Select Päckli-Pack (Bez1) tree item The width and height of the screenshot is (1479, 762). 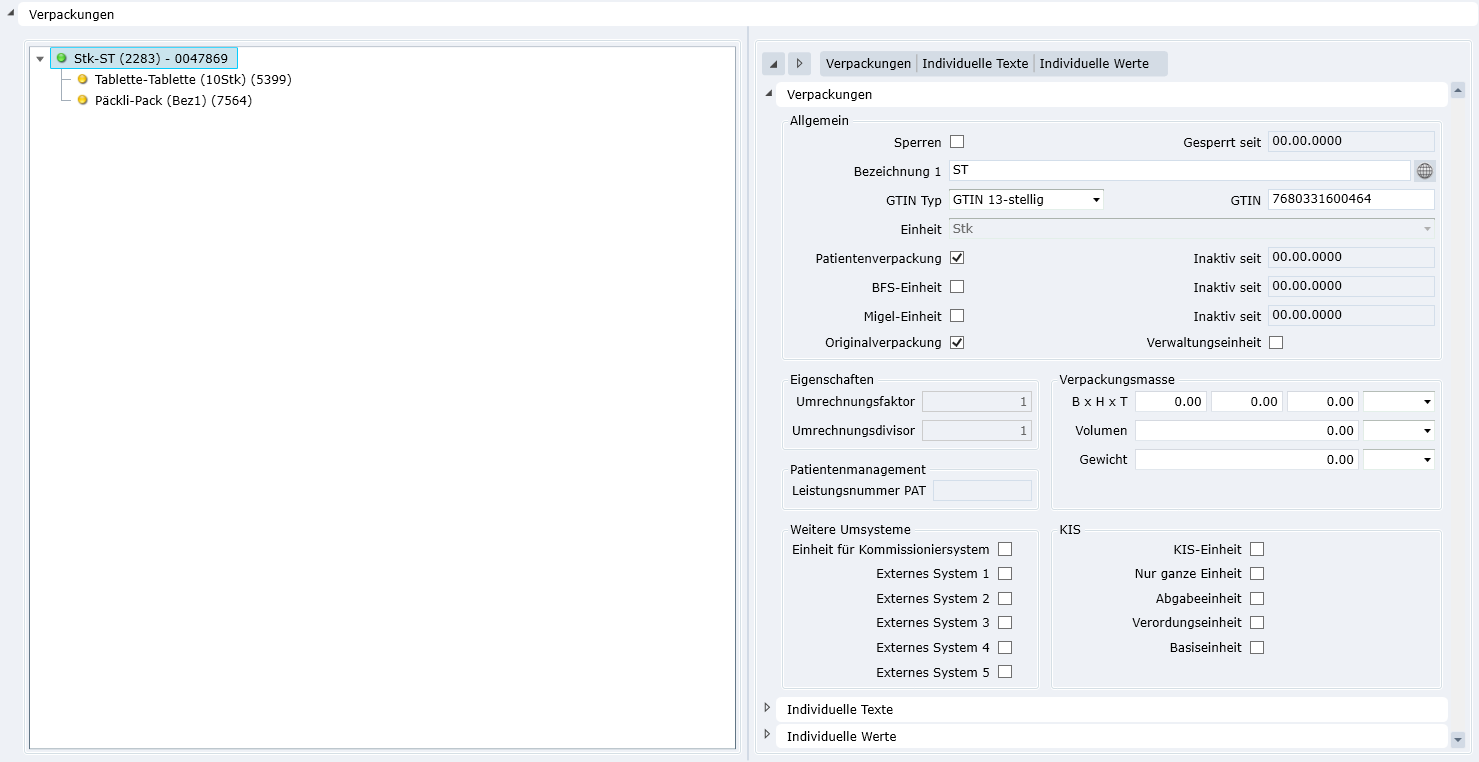pos(173,100)
